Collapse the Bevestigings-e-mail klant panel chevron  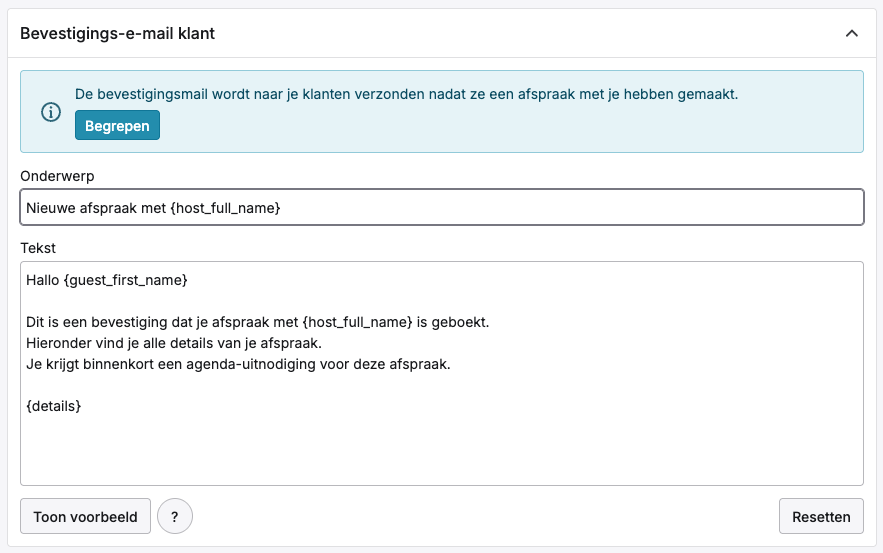[x=851, y=33]
